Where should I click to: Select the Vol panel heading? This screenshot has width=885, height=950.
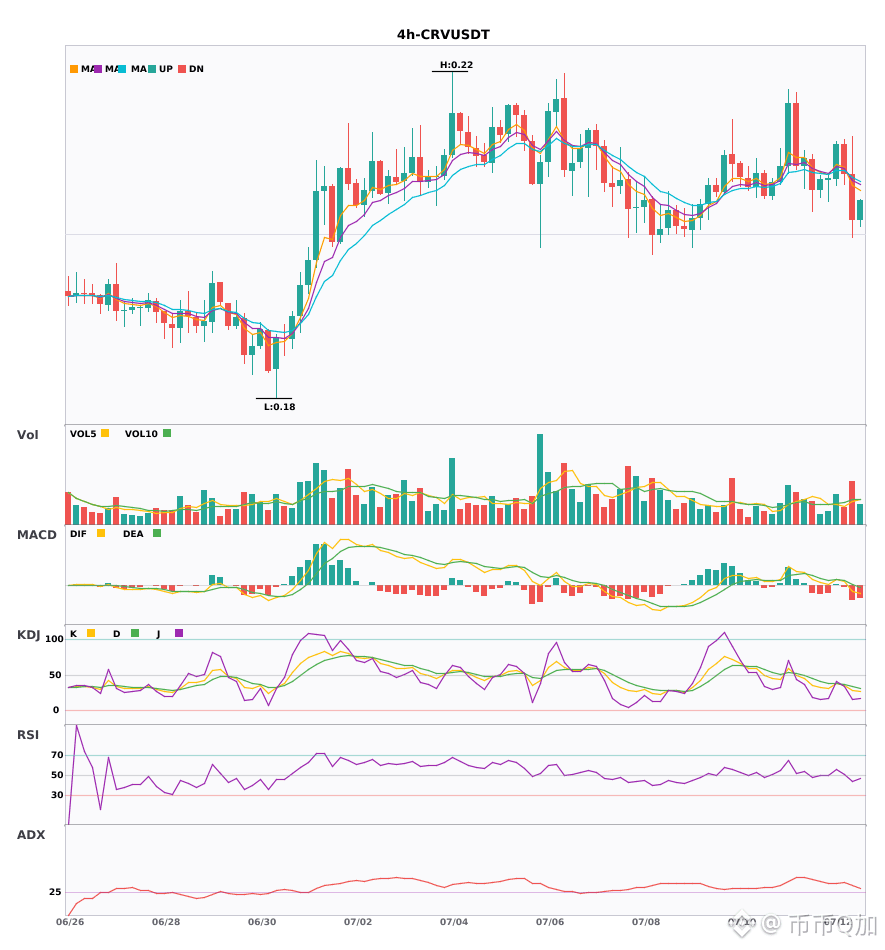[x=27, y=435]
